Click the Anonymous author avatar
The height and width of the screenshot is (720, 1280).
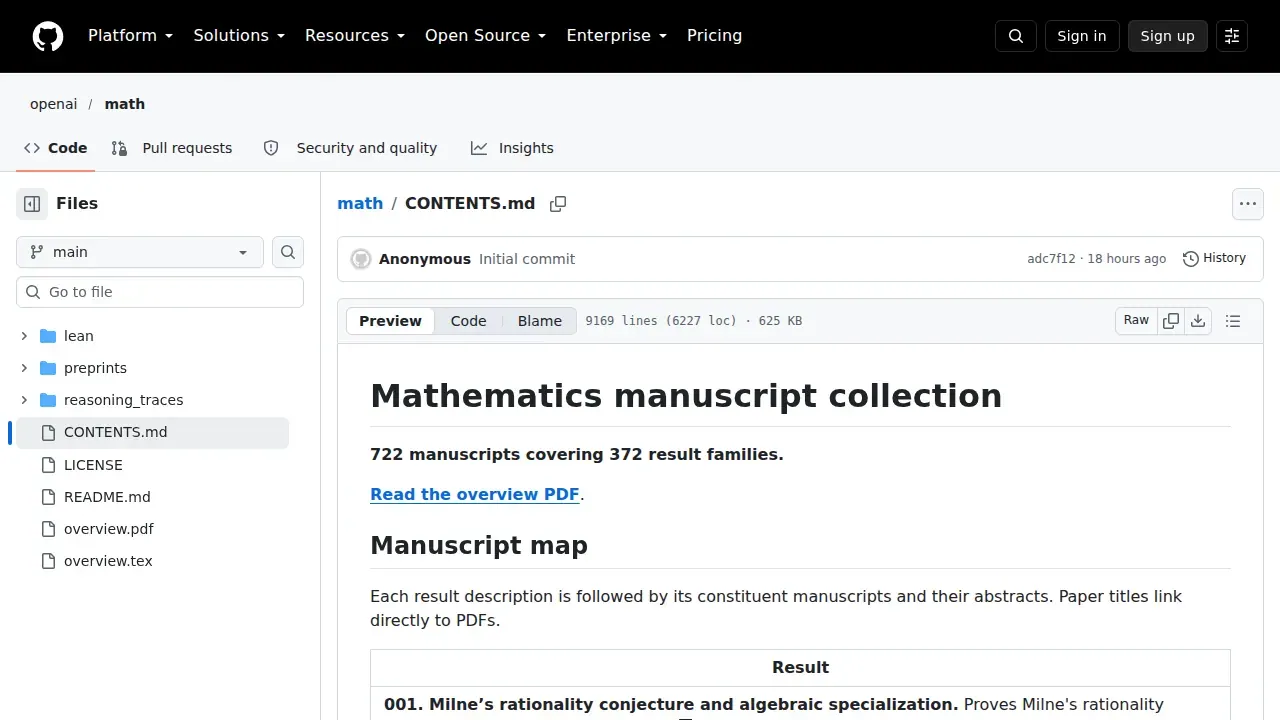(361, 259)
